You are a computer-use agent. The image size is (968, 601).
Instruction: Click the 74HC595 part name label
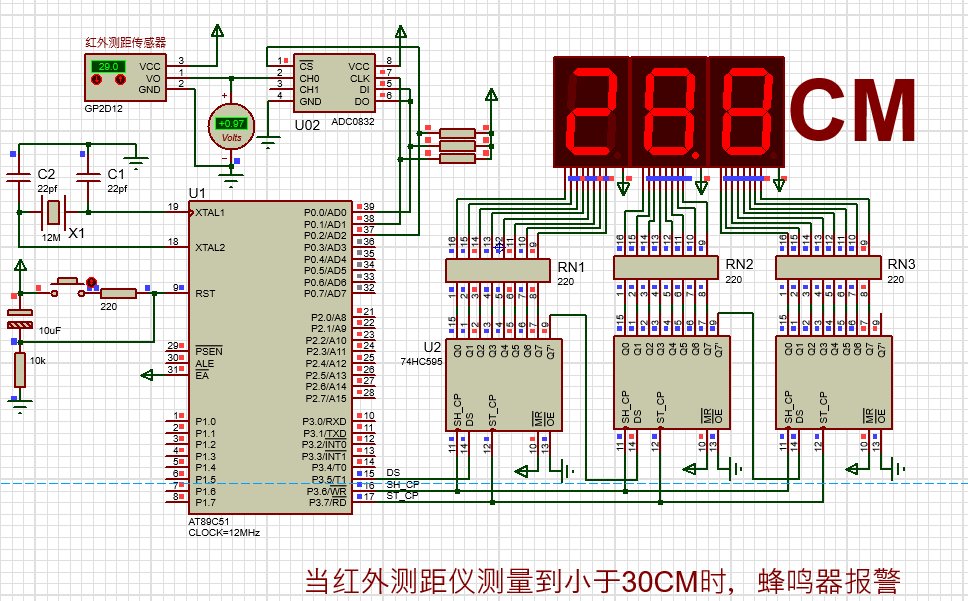(x=422, y=362)
